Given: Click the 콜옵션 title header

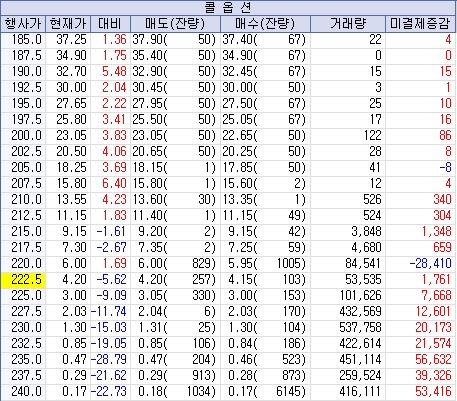Looking at the screenshot, I should [228, 8].
